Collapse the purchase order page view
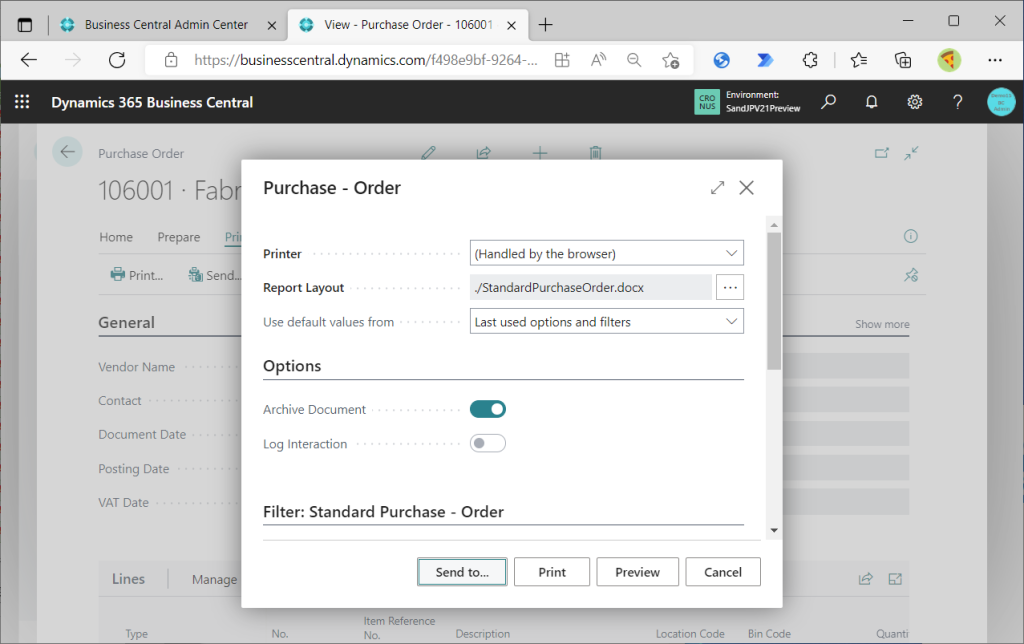Image resolution: width=1024 pixels, height=644 pixels. (911, 153)
